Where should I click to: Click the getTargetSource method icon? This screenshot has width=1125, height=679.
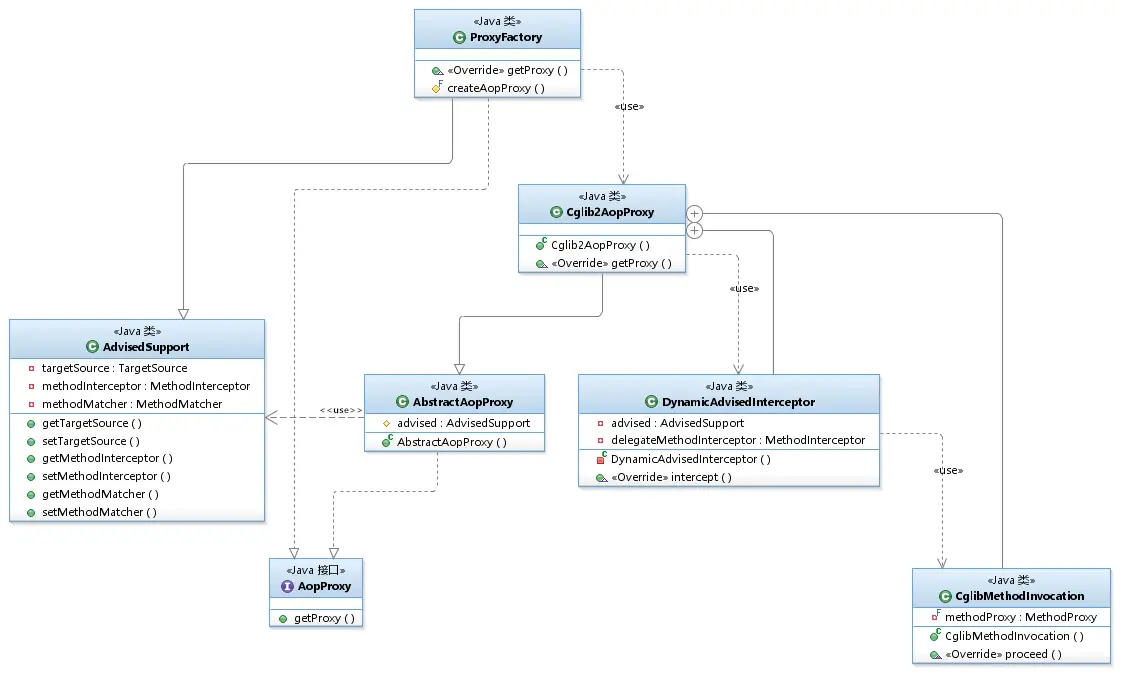coord(31,423)
